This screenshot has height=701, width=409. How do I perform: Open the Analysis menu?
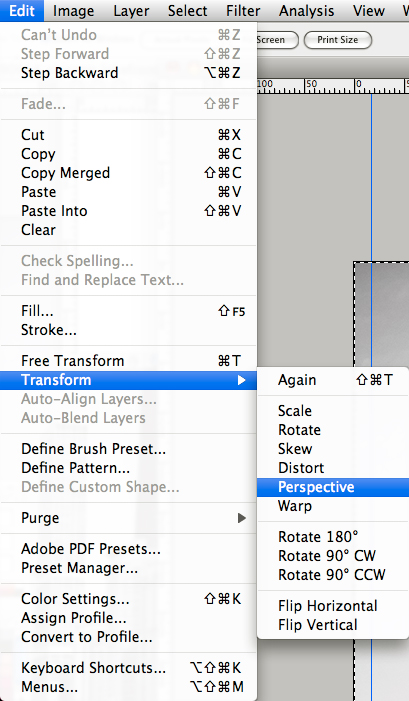pos(307,11)
